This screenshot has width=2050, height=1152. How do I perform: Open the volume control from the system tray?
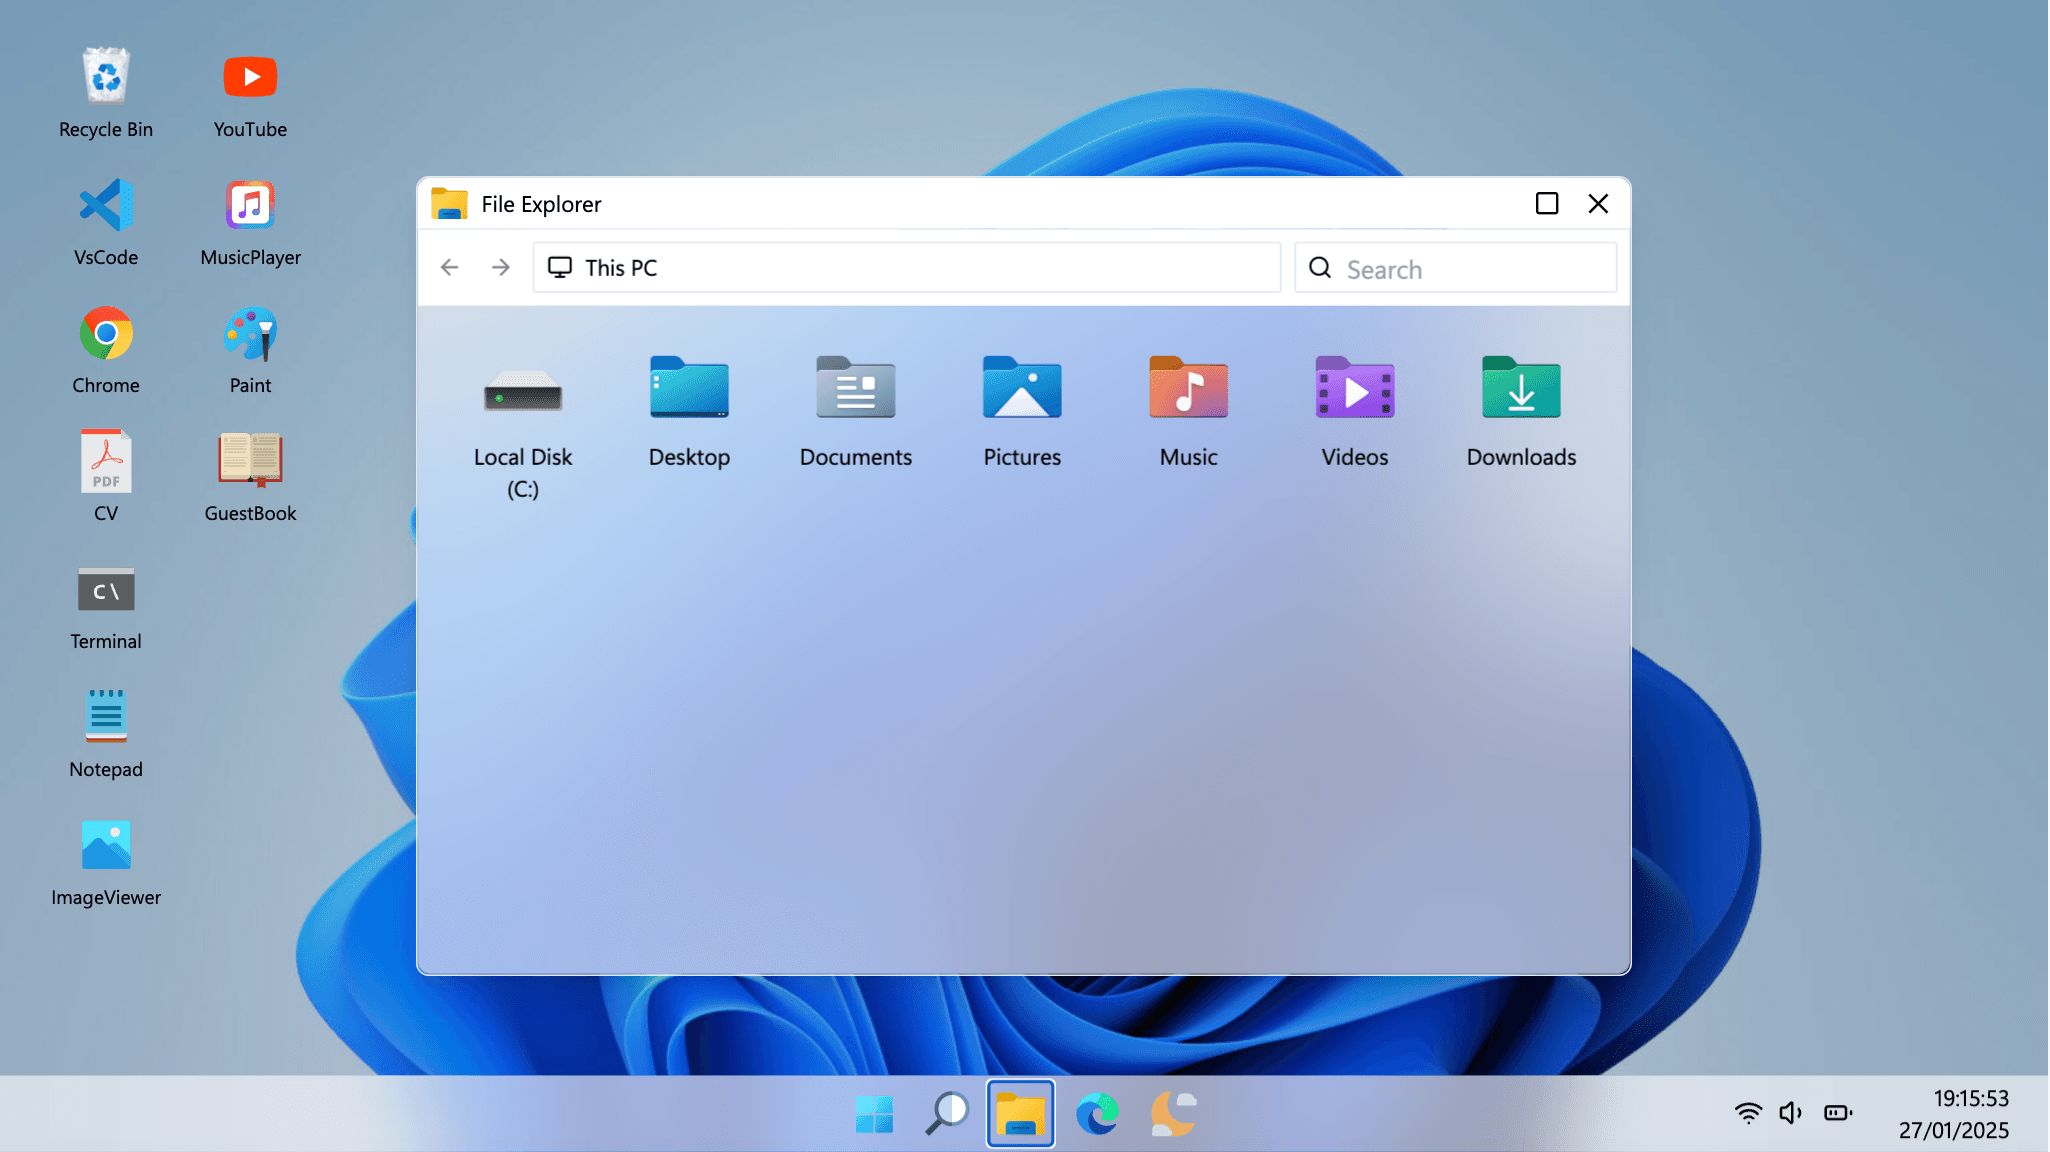1789,1112
